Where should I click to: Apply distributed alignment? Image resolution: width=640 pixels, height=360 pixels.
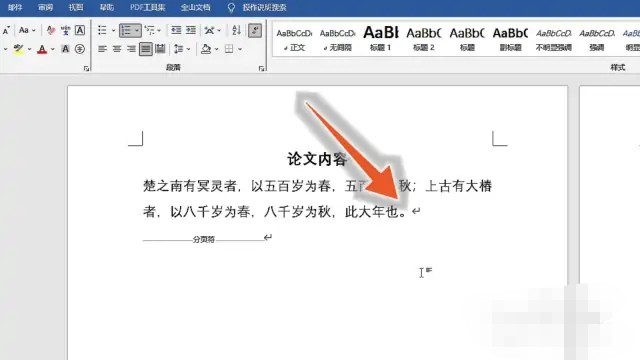[160, 49]
